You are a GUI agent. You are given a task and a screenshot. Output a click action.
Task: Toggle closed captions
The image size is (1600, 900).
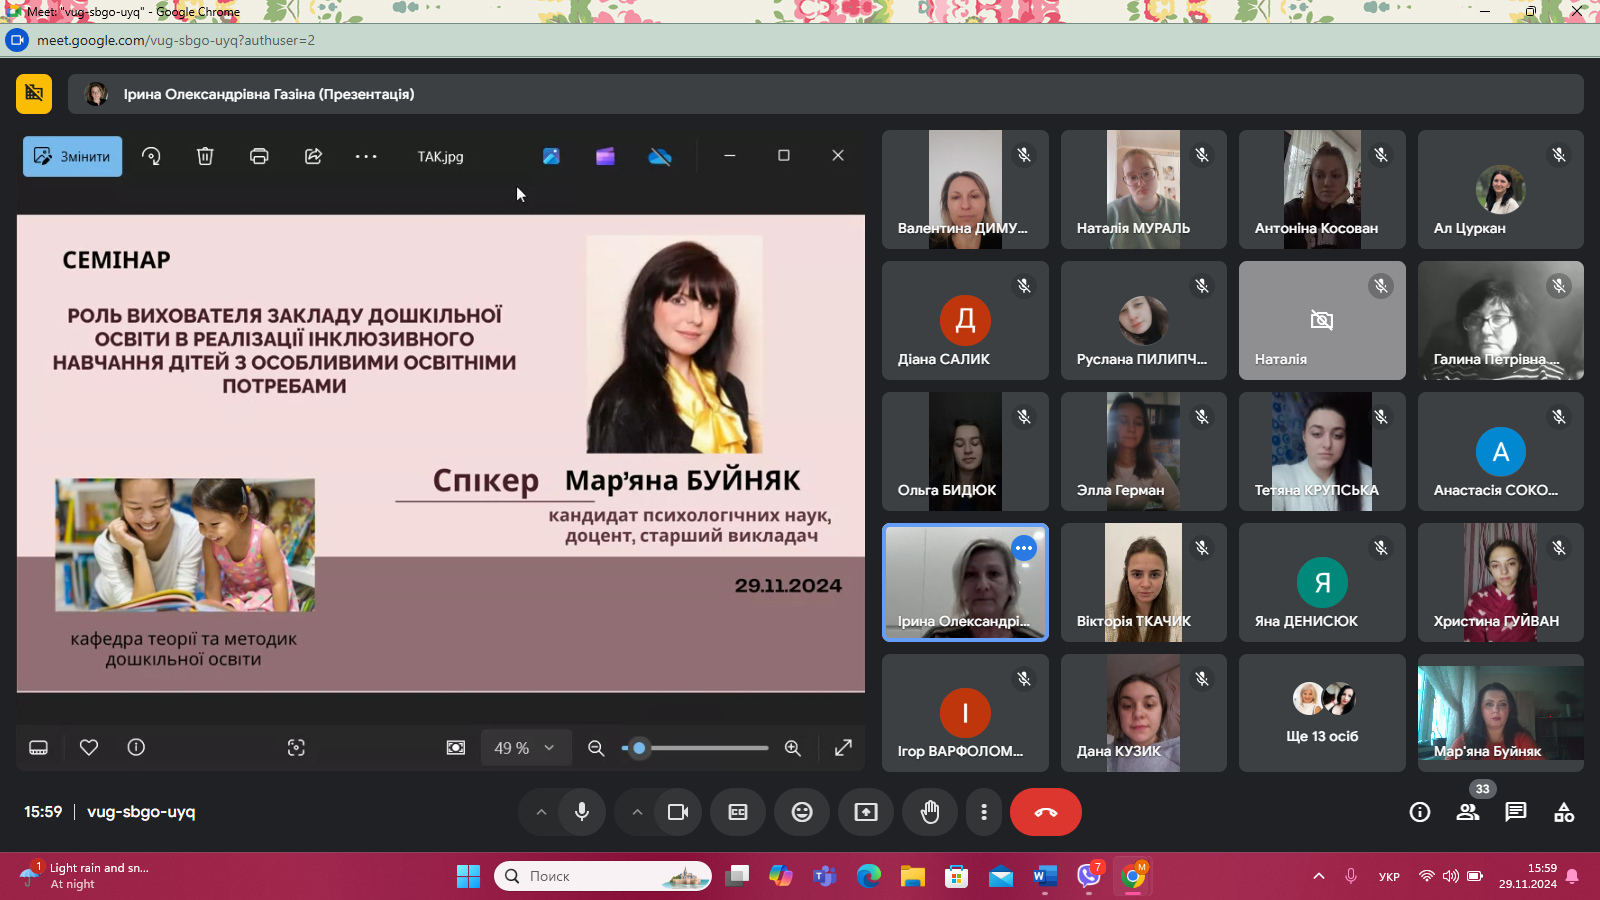pos(738,812)
